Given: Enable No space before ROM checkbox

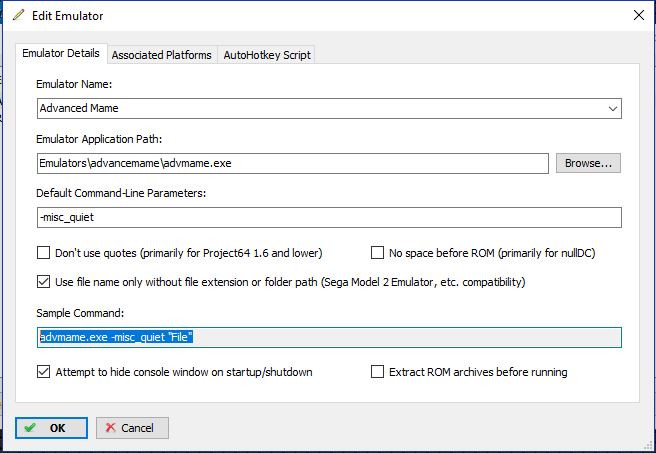Looking at the screenshot, I should [377, 253].
